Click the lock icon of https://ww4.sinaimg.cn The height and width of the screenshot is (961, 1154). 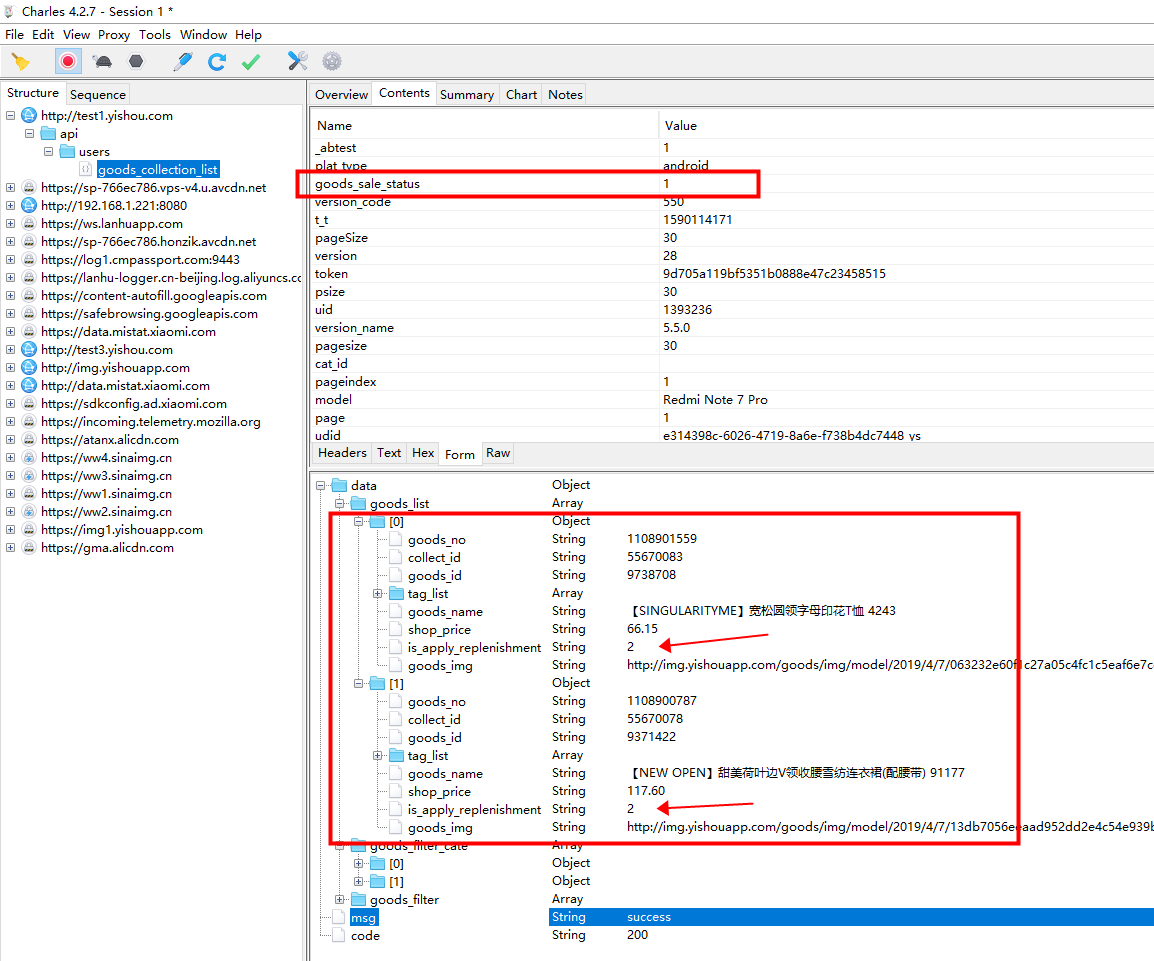(x=29, y=458)
